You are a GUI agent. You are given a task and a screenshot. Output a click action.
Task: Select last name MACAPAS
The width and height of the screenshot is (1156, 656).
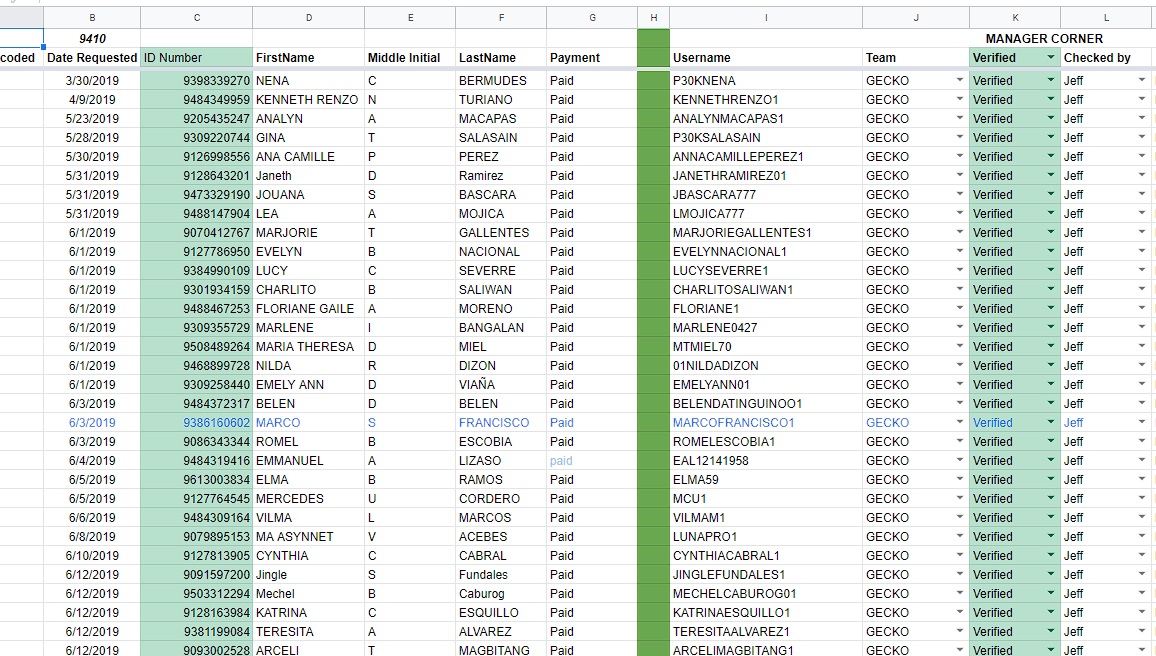[x=501, y=118]
